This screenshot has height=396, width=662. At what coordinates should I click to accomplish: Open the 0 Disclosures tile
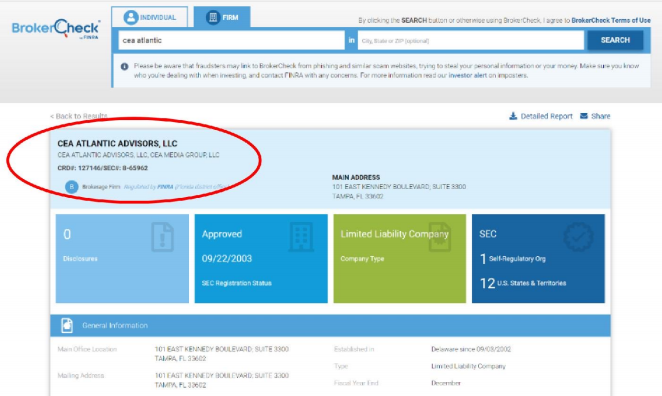pos(122,258)
